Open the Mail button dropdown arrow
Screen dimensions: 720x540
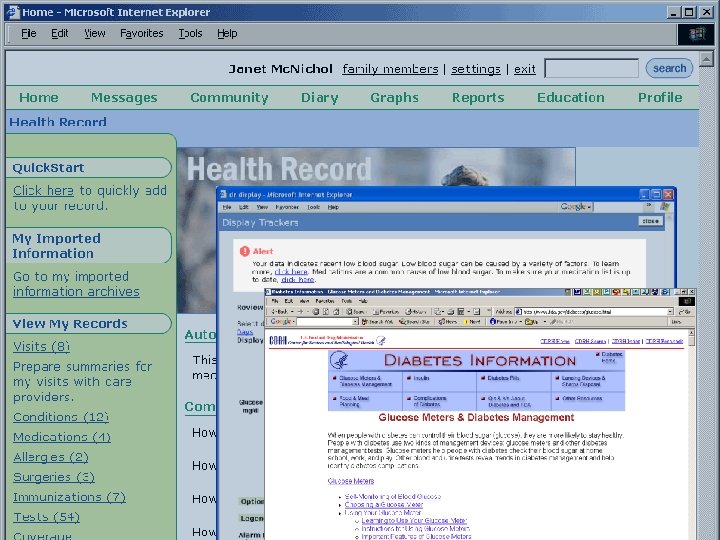pyautogui.click(x=443, y=312)
